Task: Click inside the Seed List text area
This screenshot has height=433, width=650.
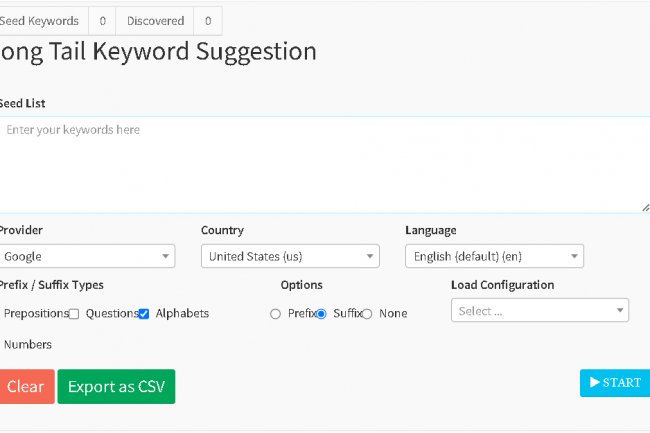Action: point(320,165)
